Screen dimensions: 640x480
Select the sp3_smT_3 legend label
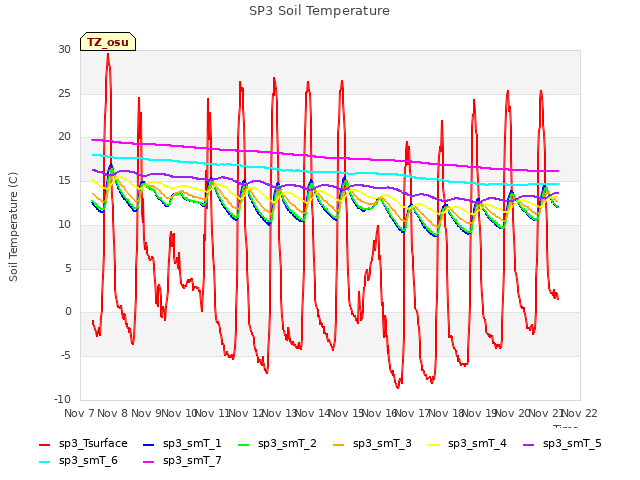[x=382, y=444]
